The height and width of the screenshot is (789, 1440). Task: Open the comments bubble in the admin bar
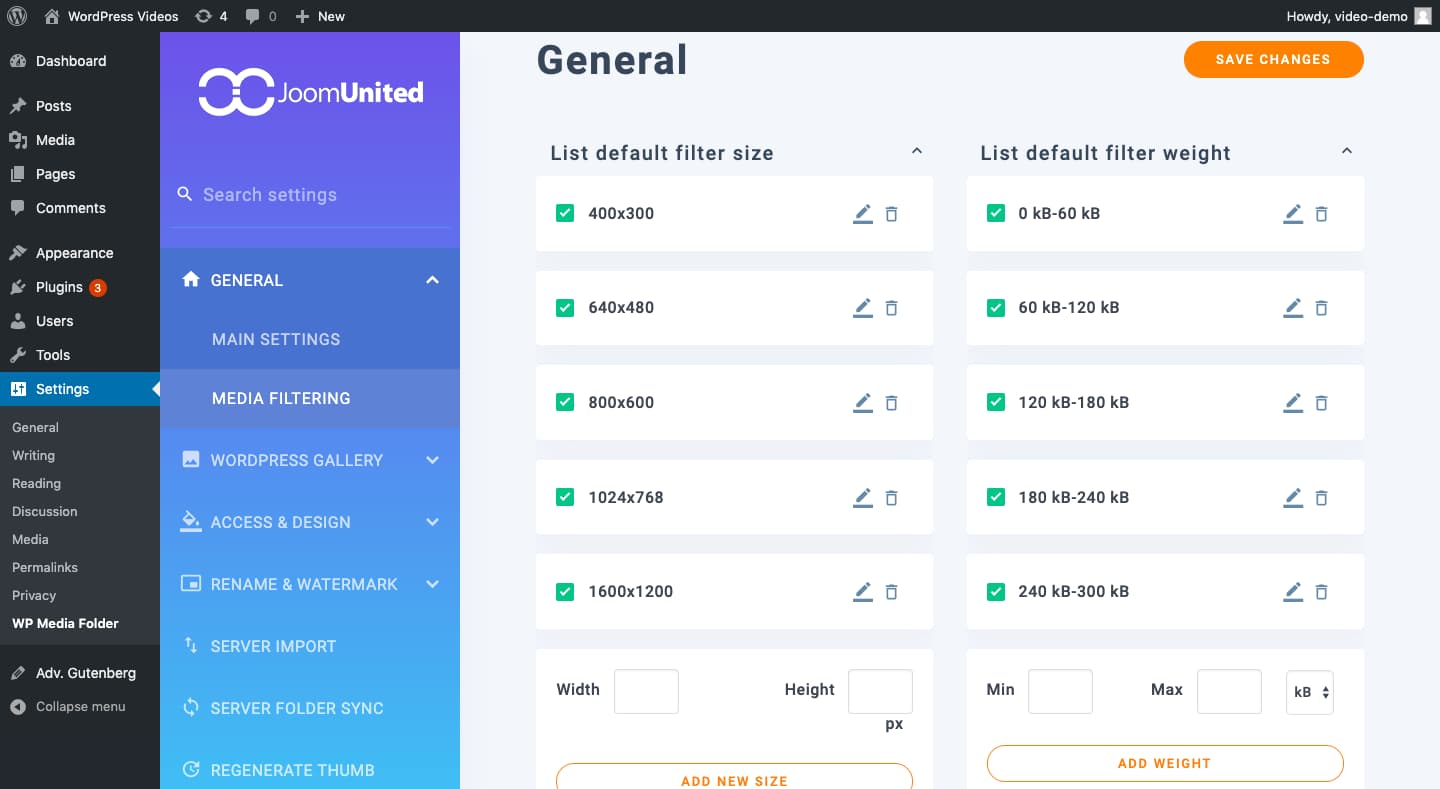tap(253, 16)
